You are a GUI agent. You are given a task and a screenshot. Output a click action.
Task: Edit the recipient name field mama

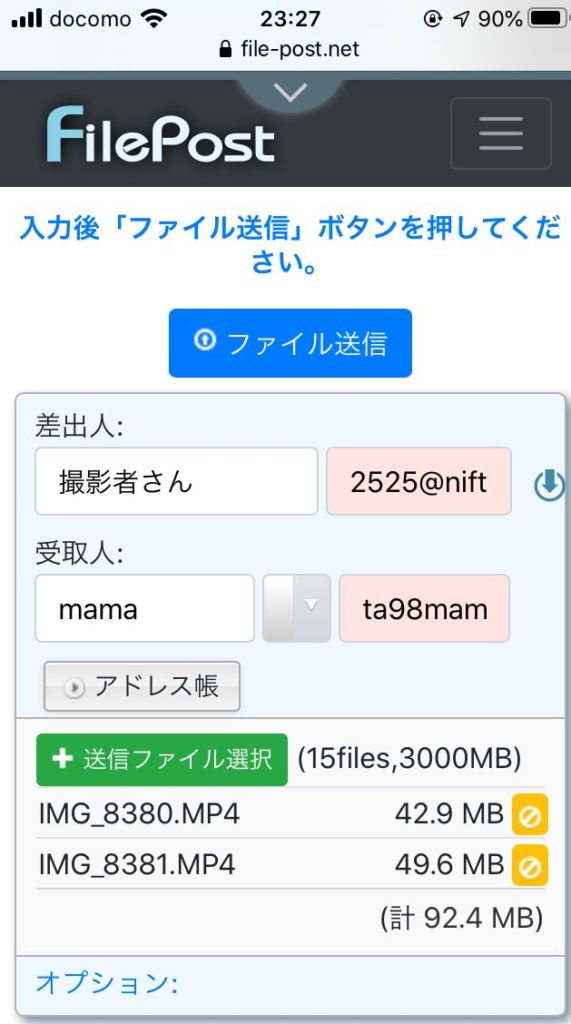(144, 609)
